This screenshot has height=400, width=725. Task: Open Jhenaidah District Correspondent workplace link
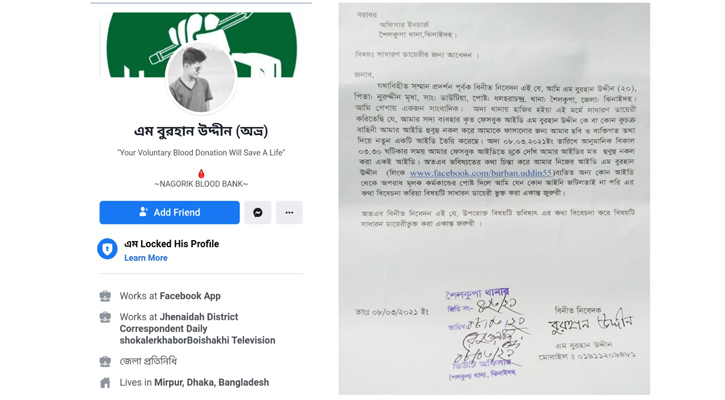point(197,329)
